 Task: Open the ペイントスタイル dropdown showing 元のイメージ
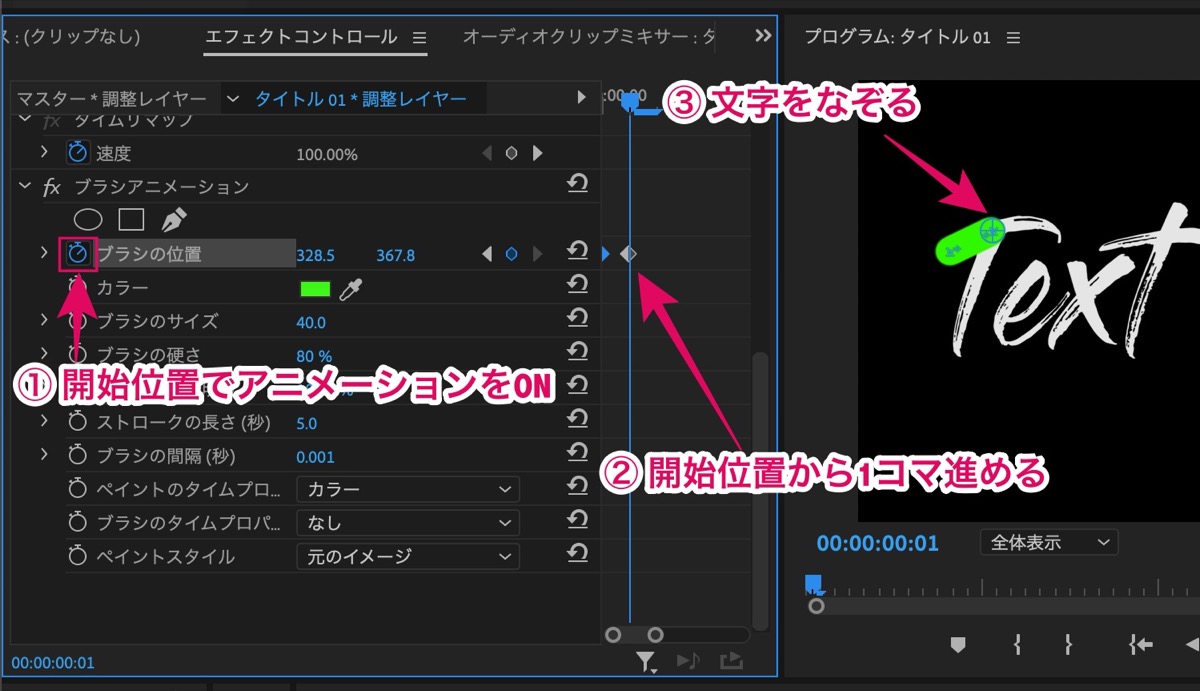tap(408, 556)
